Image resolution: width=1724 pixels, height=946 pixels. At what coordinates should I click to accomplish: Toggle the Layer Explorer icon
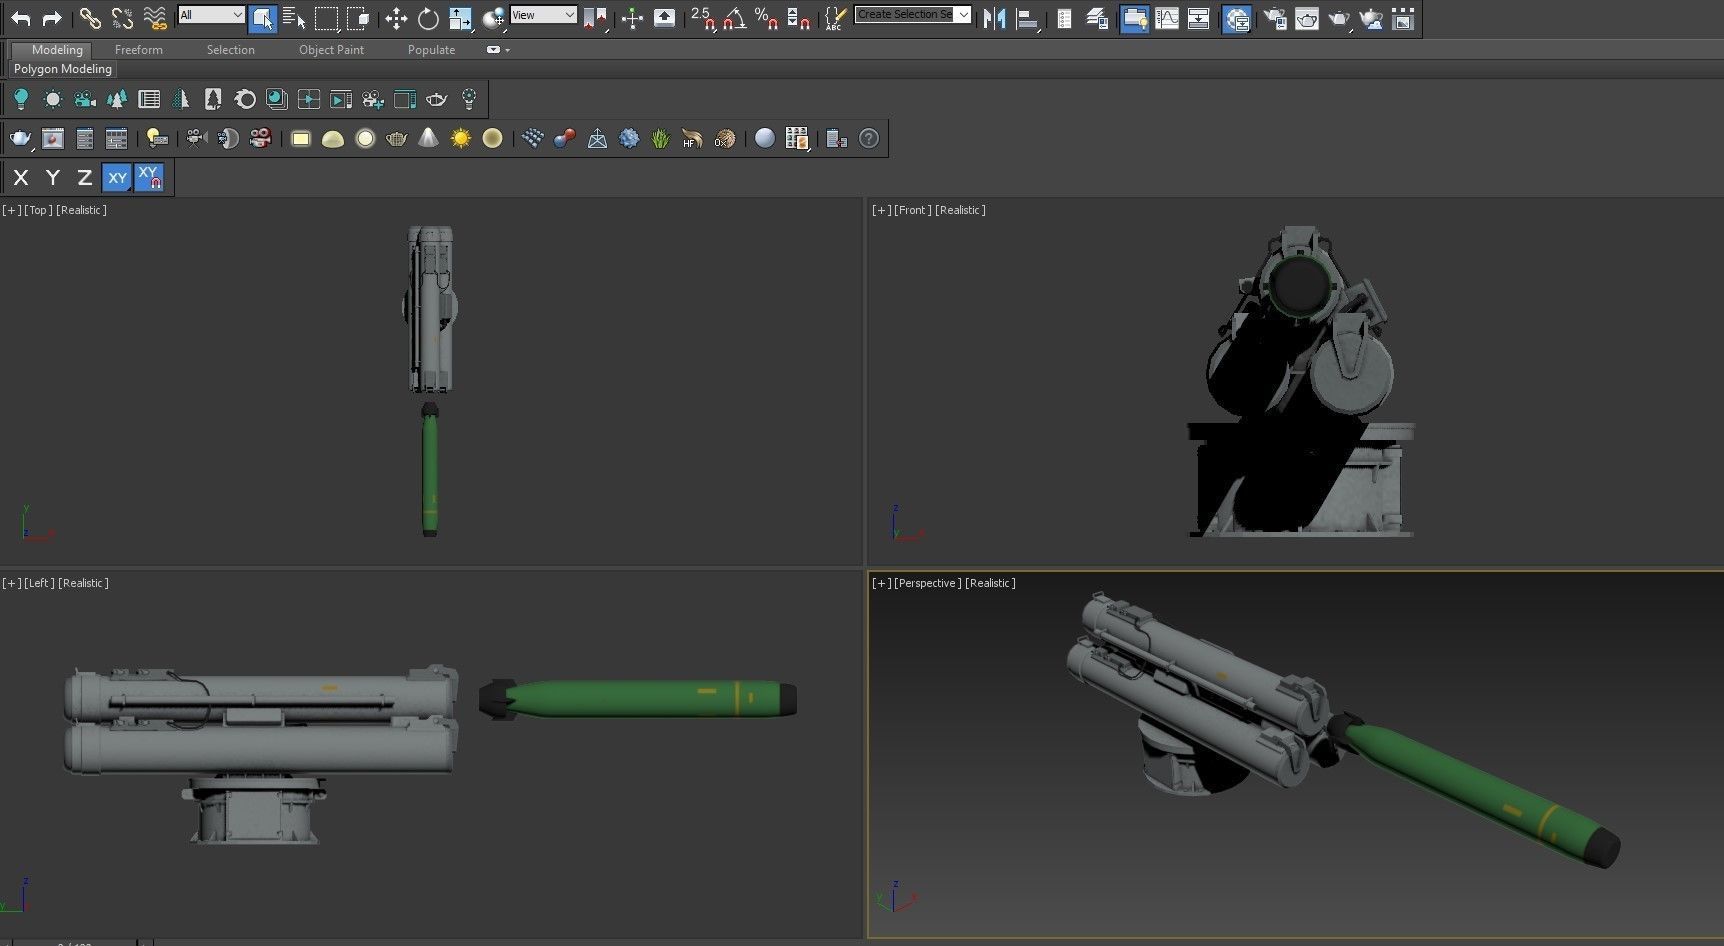[1097, 18]
